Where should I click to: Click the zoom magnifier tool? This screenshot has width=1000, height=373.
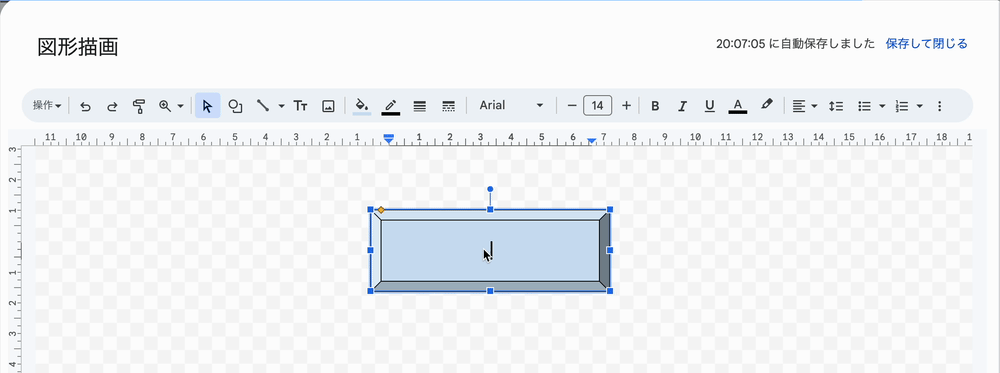pos(165,106)
